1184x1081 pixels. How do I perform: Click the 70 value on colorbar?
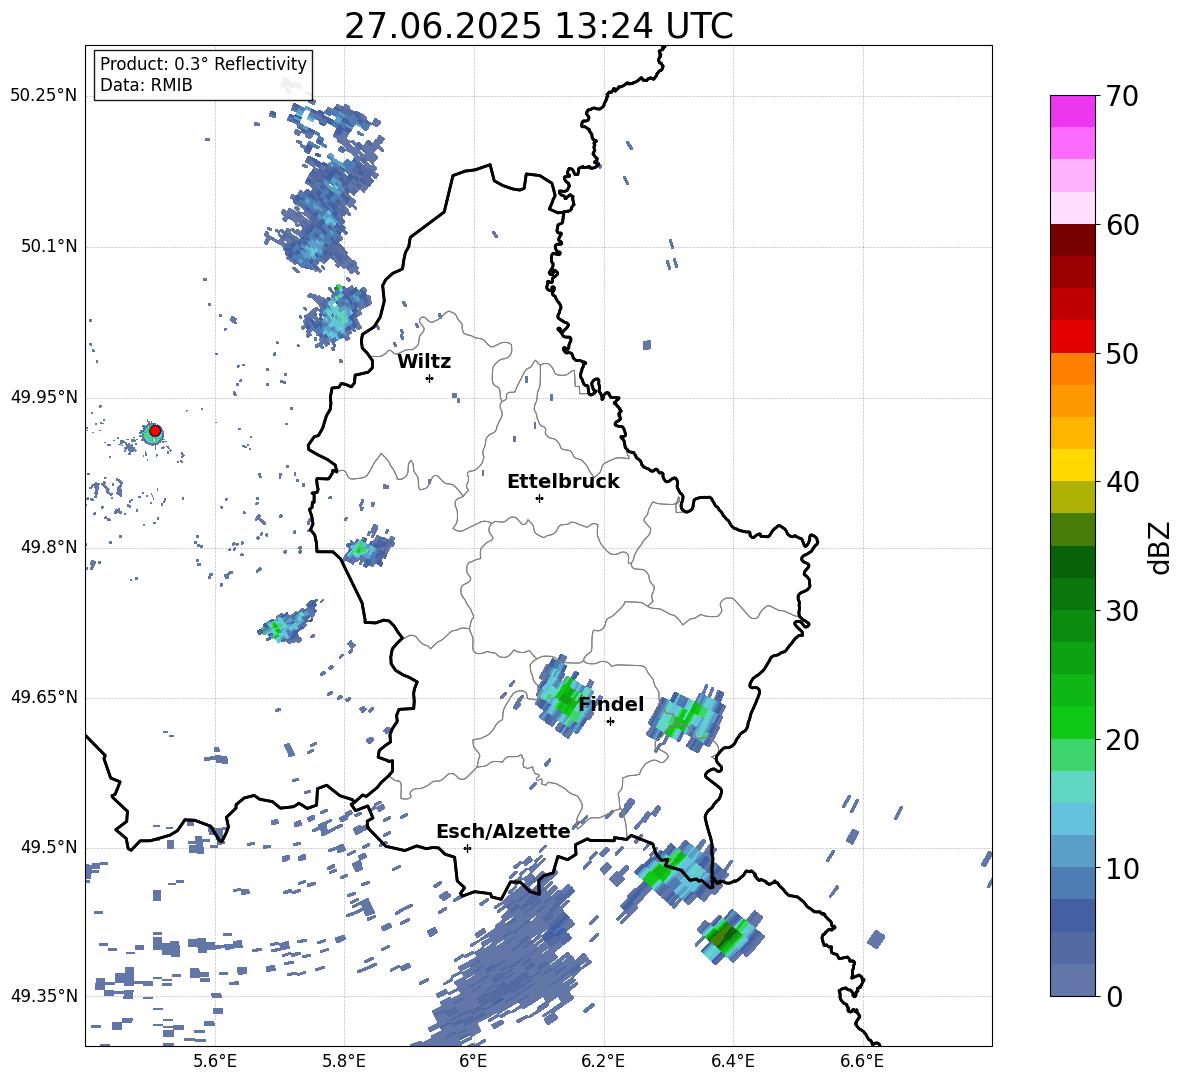coord(1122,96)
